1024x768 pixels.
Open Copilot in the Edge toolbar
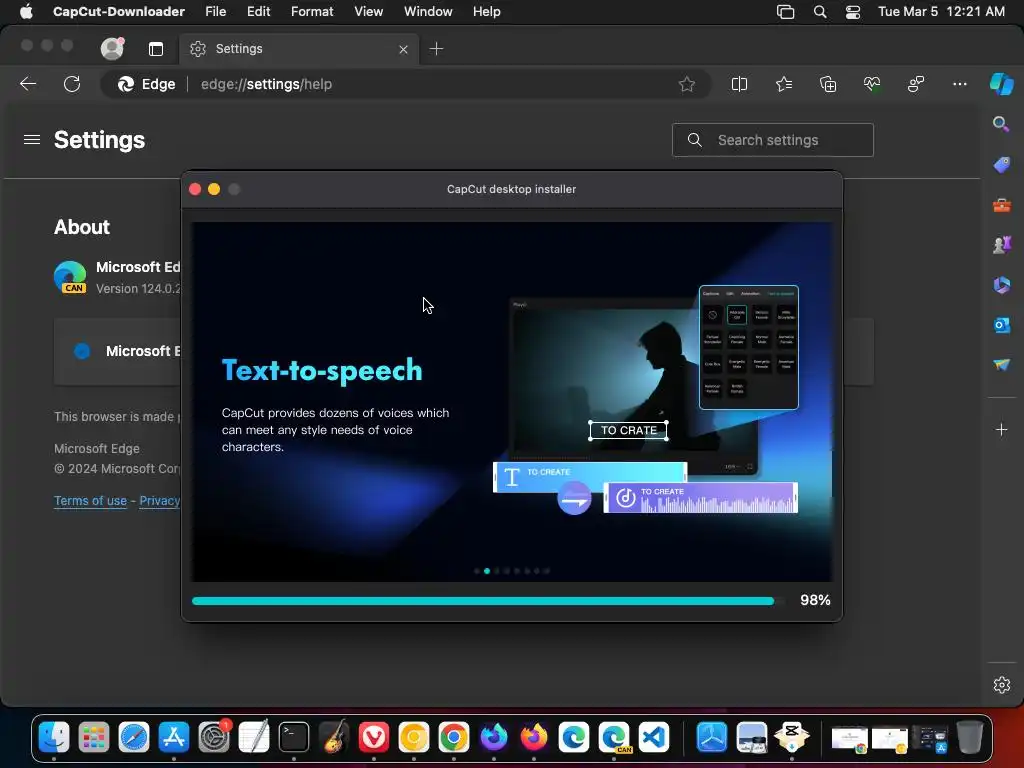[1001, 84]
